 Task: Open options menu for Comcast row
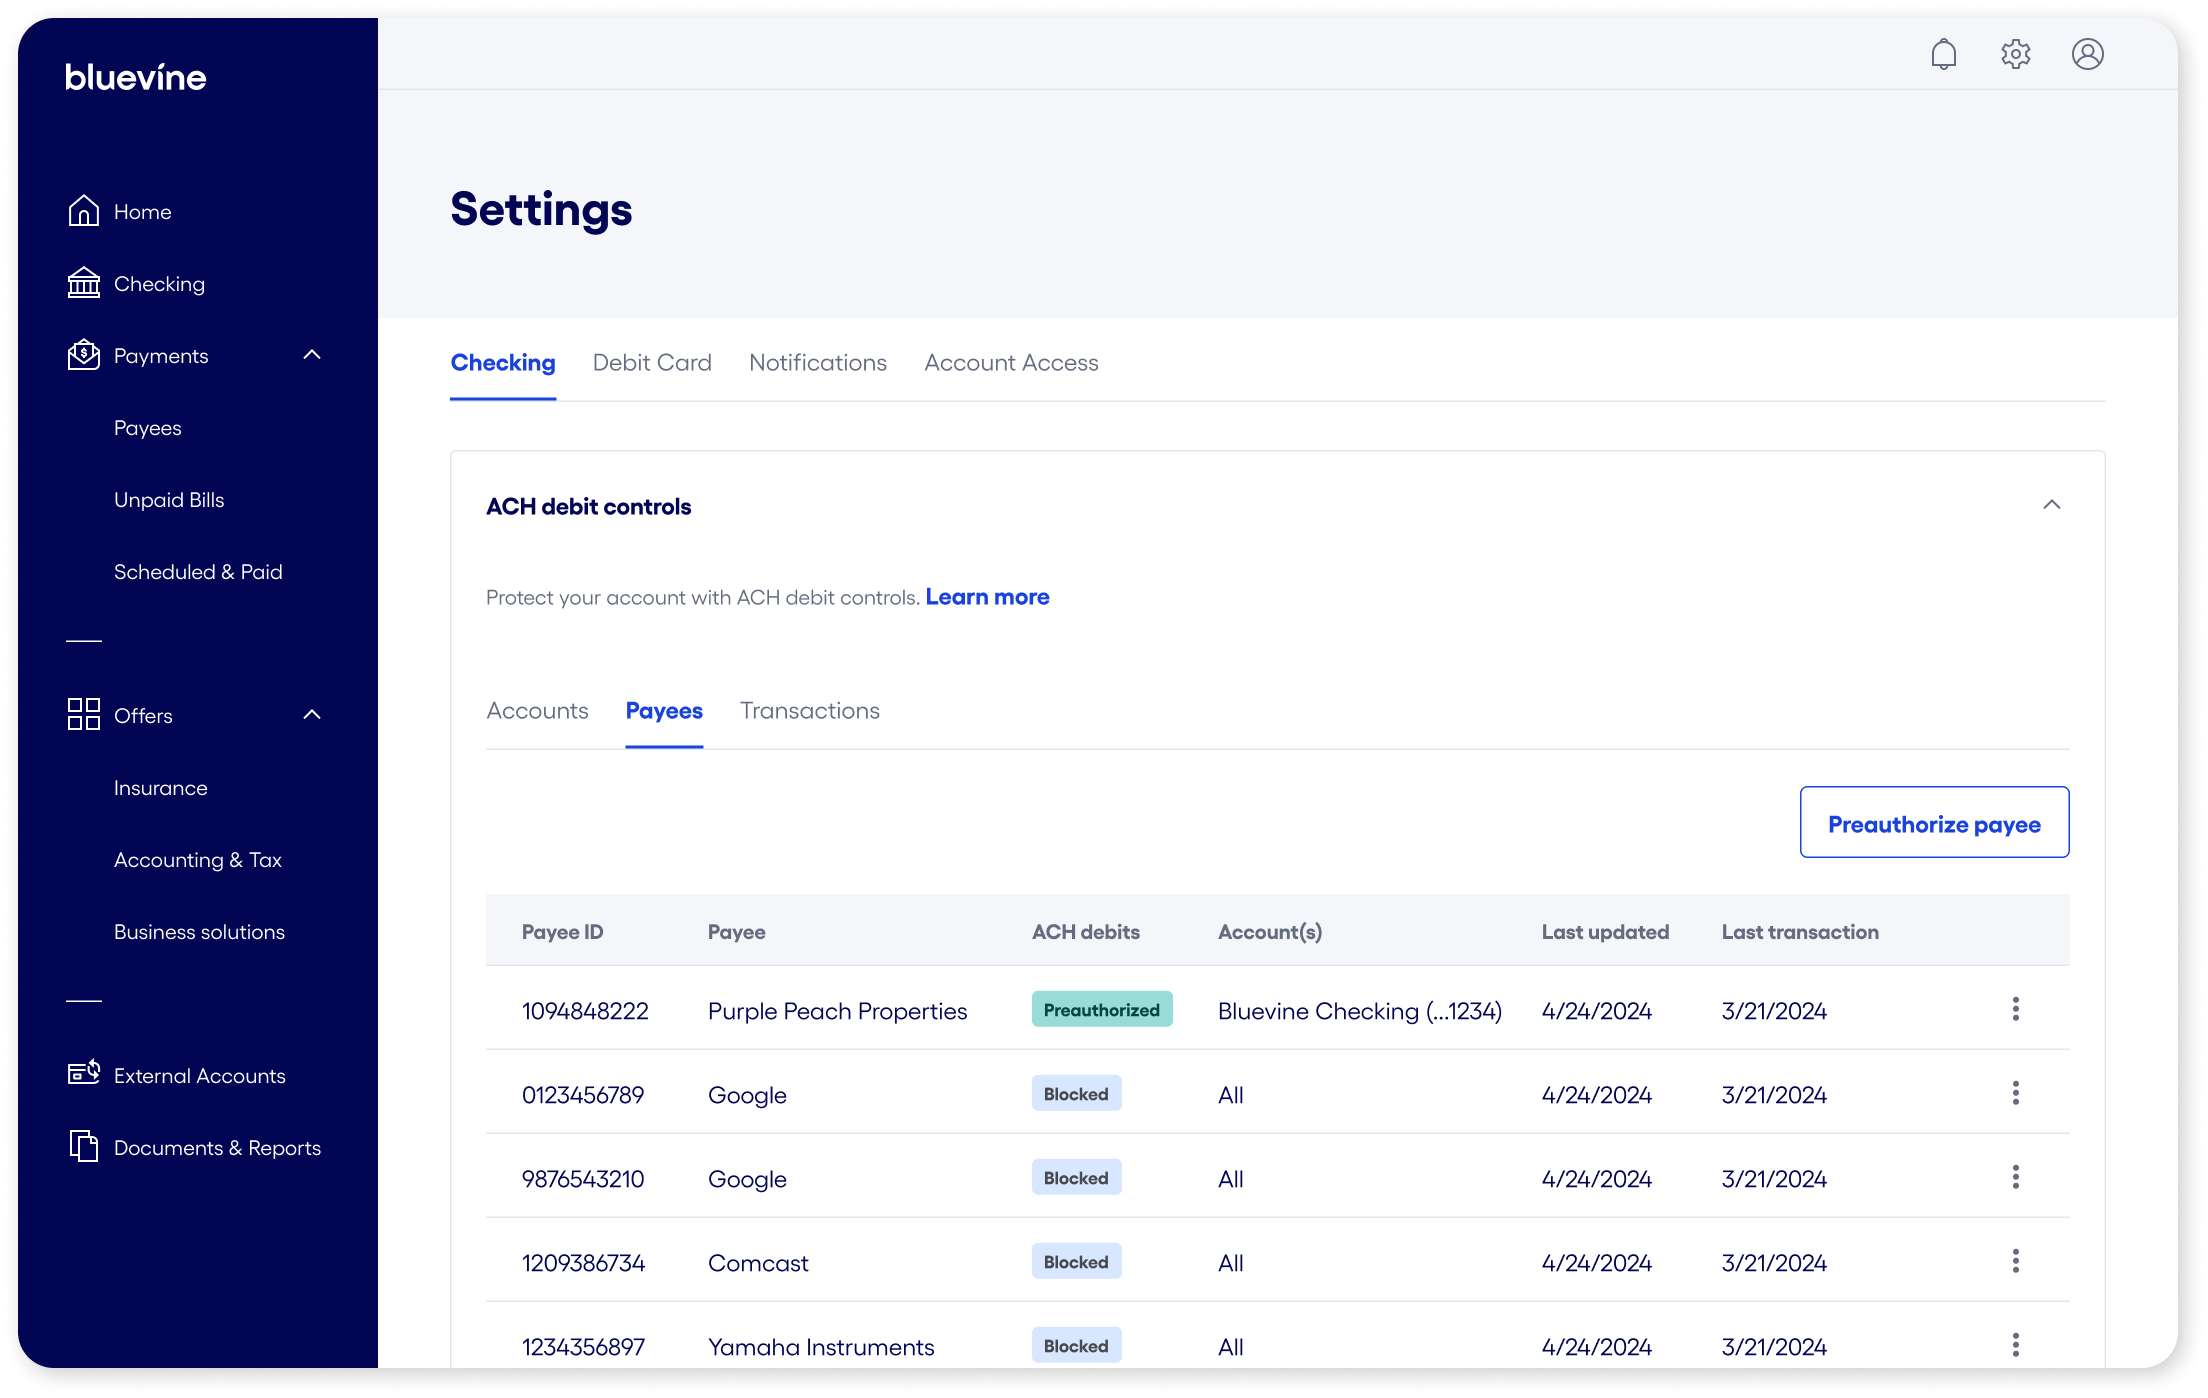[x=2015, y=1261]
